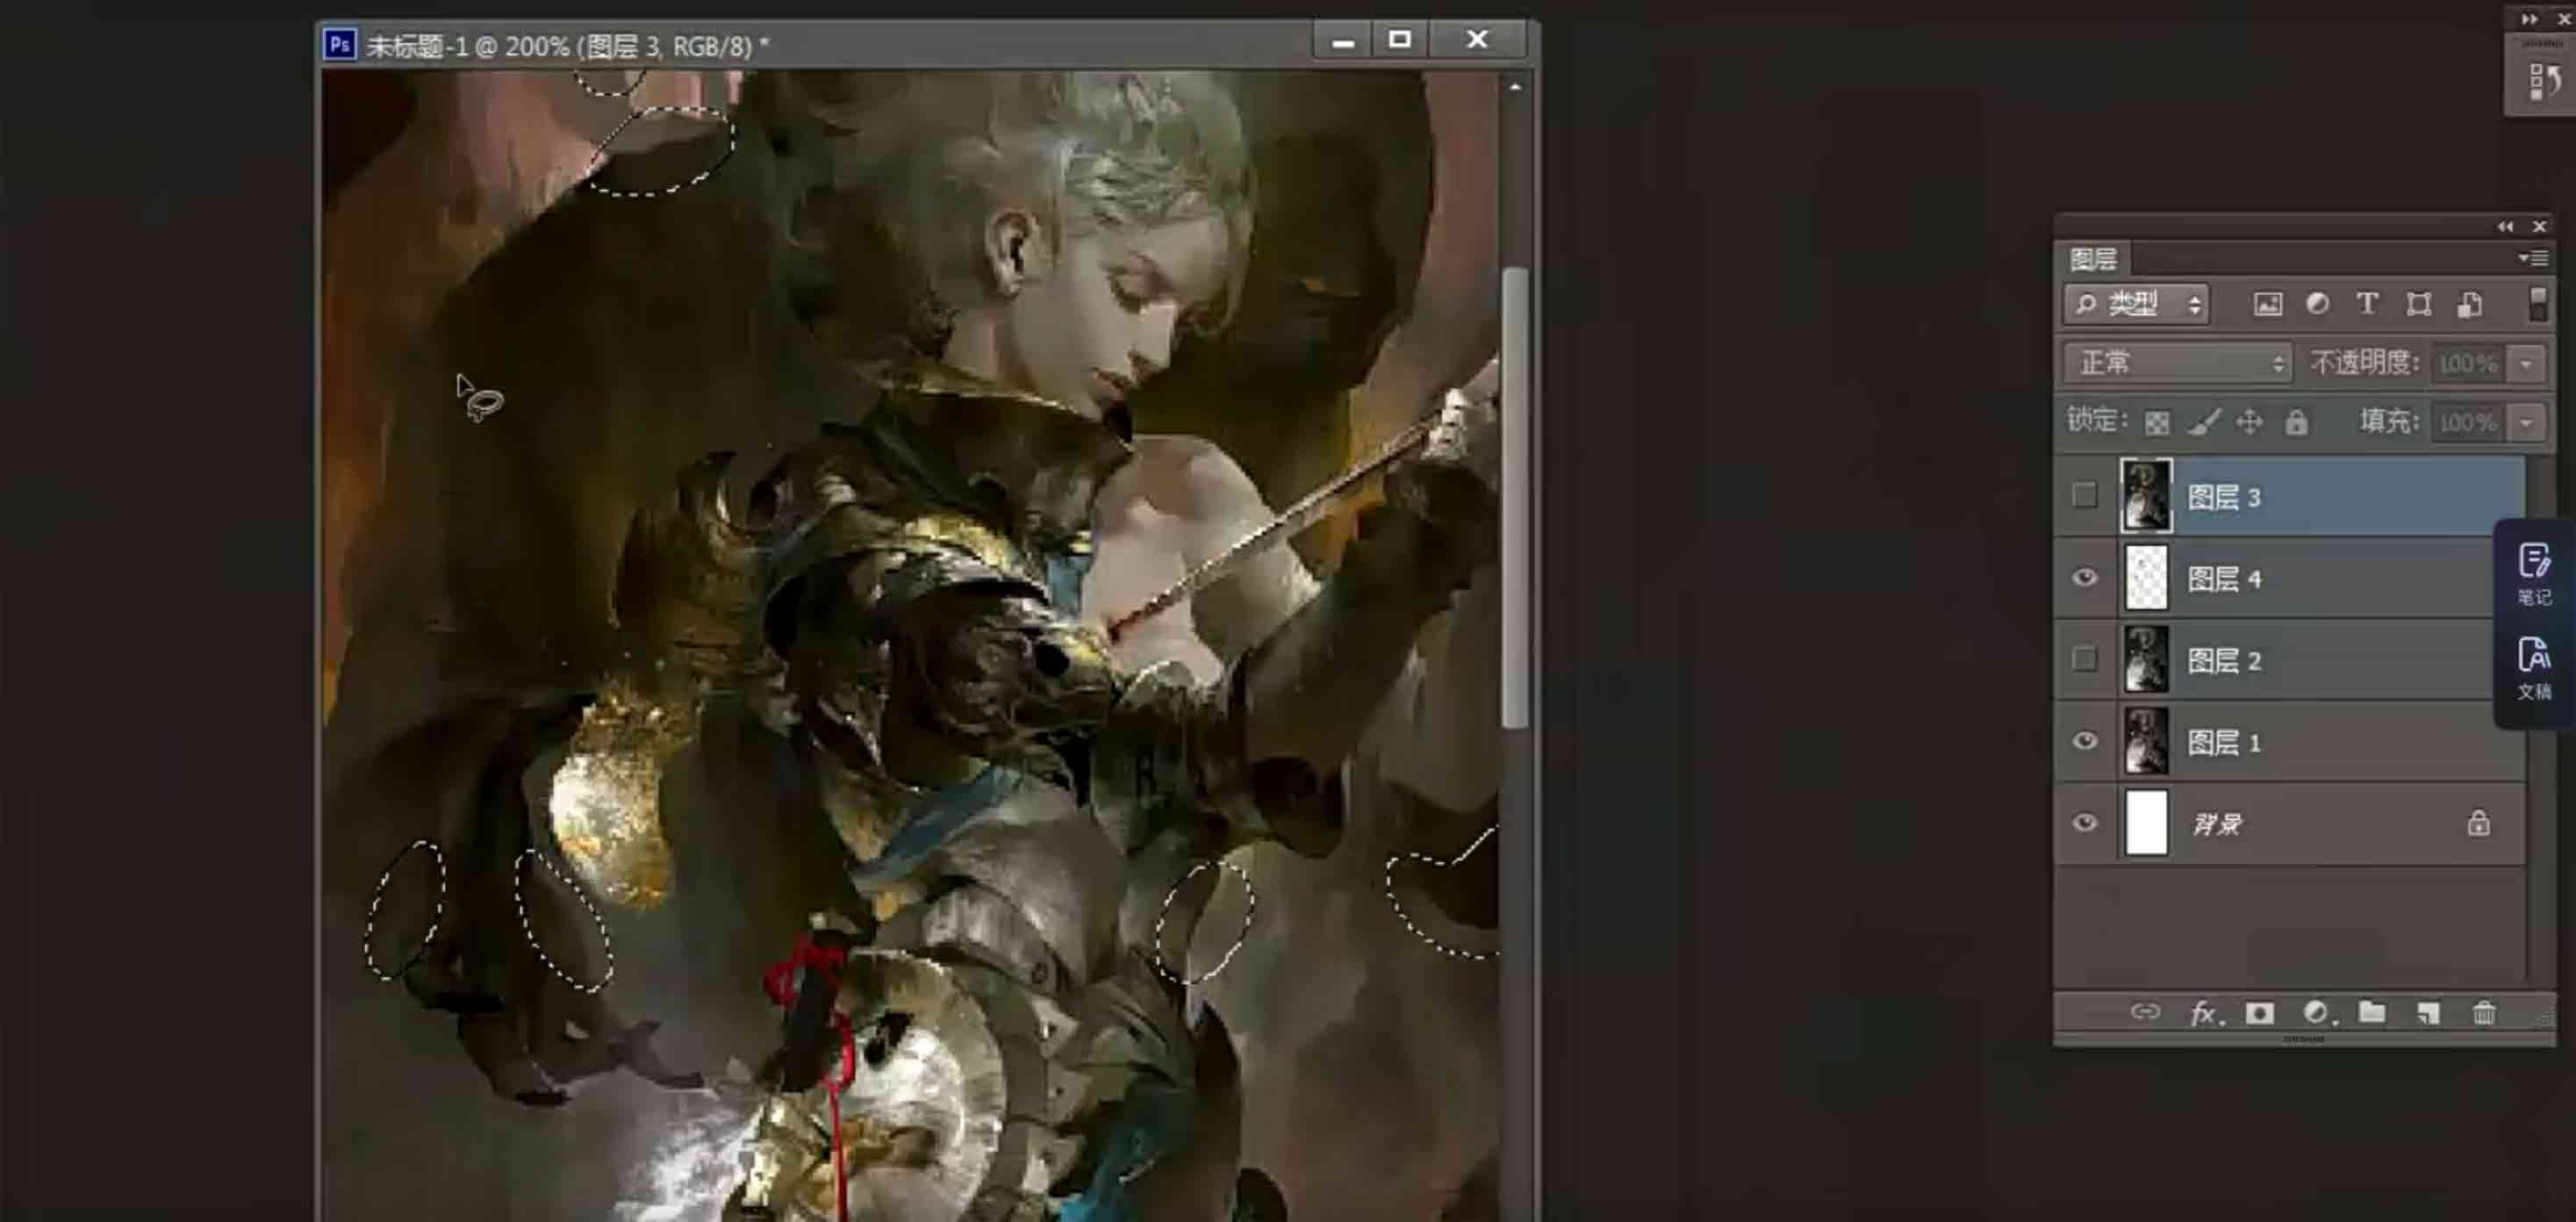This screenshot has height=1222, width=2576.
Task: Filter layers by pixel layers icon
Action: tap(2267, 304)
